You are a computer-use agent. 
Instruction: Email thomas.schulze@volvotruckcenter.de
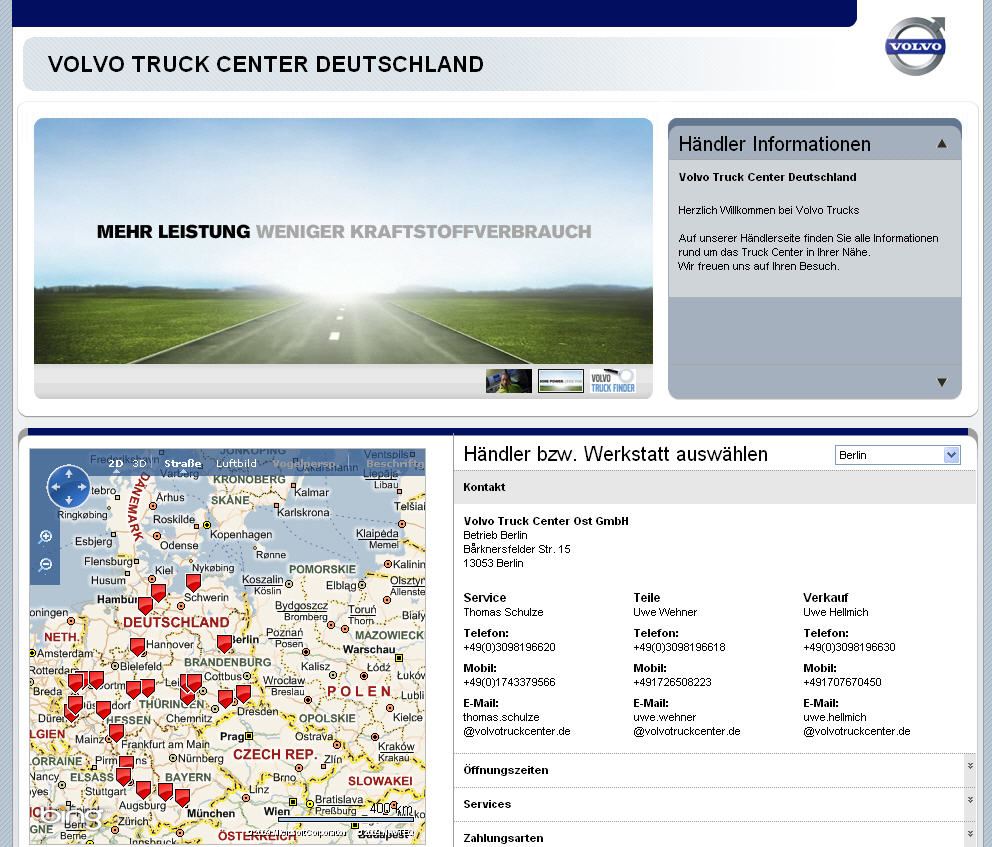point(516,724)
